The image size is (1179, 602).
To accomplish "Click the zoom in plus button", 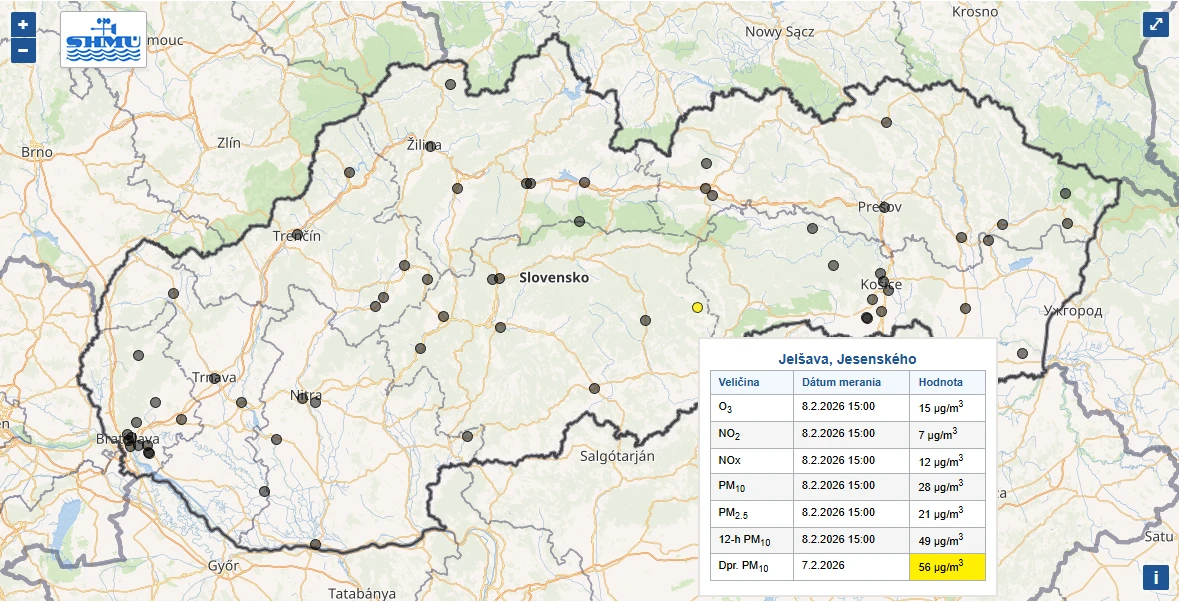I will click(x=23, y=24).
